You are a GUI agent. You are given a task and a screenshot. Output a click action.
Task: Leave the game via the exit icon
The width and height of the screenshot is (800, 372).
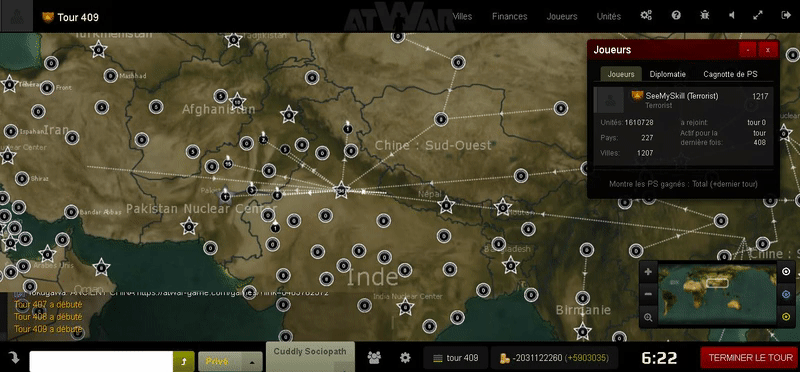click(786, 15)
